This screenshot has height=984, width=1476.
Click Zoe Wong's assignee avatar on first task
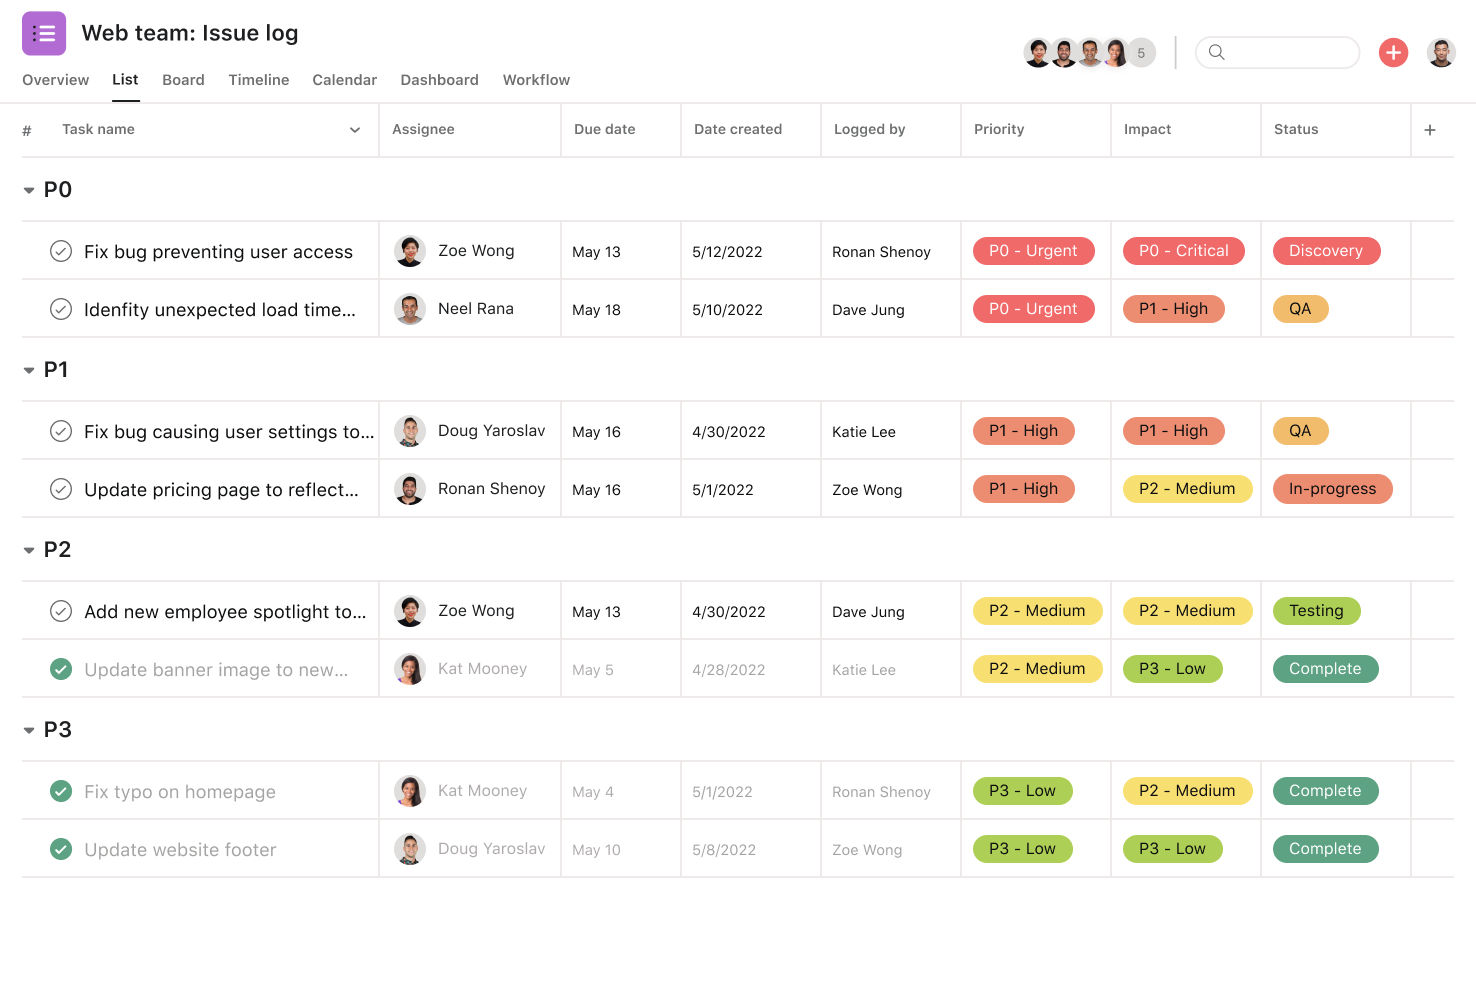[x=410, y=250]
